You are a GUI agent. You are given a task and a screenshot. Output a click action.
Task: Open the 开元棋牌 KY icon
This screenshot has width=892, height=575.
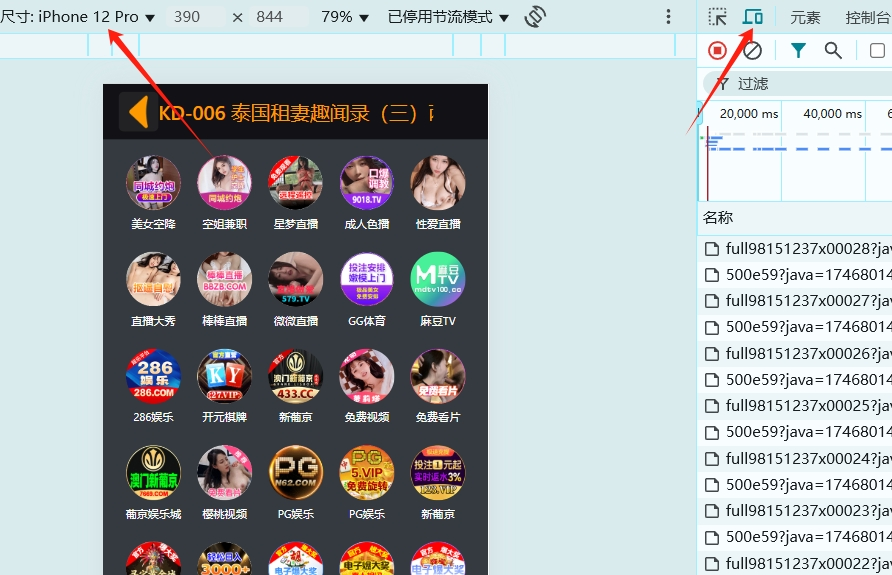click(225, 376)
